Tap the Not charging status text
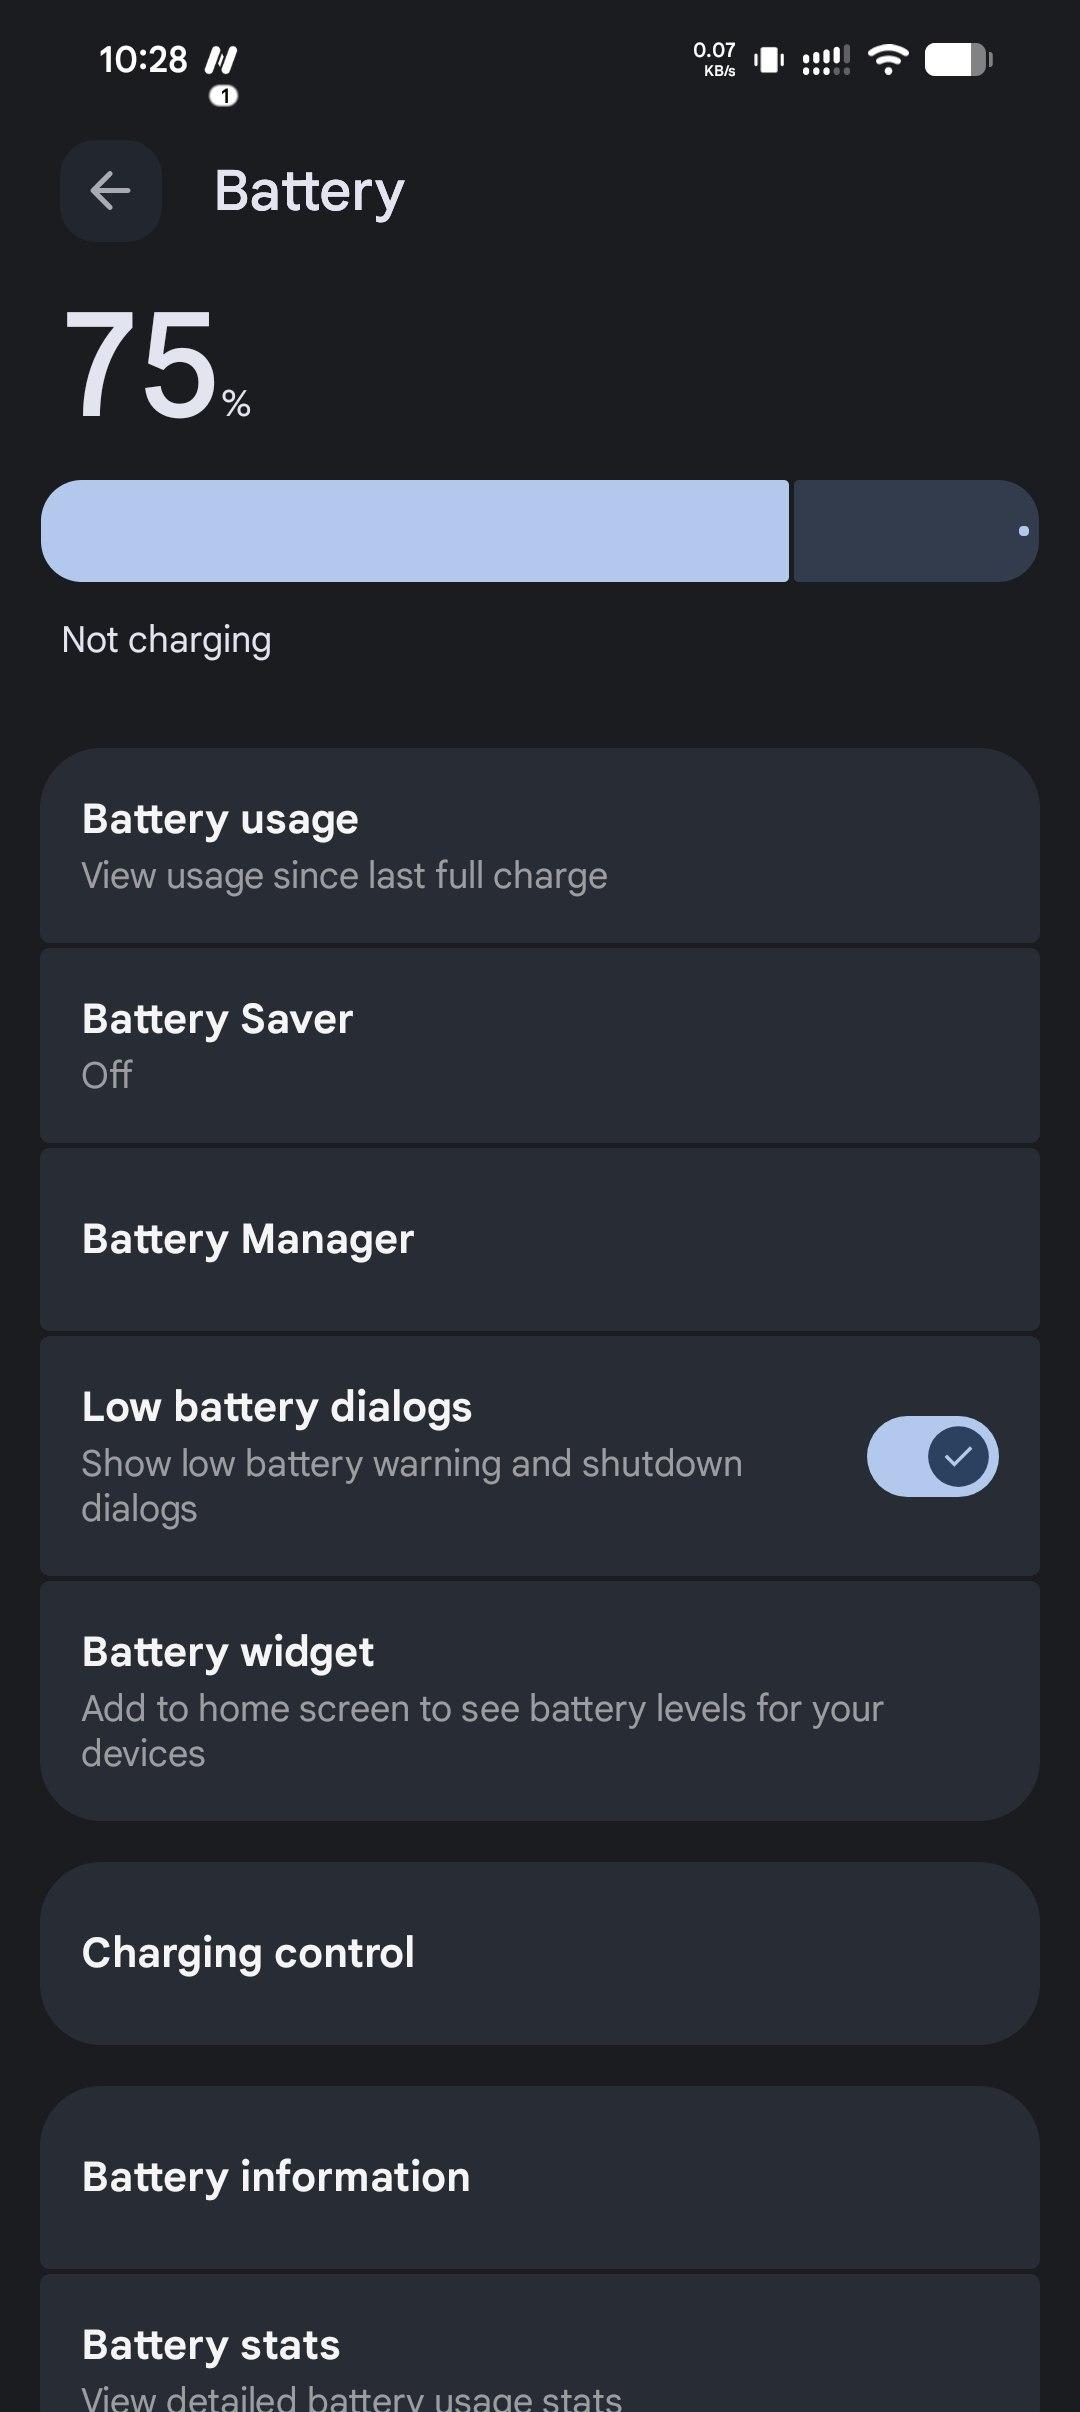Image resolution: width=1080 pixels, height=2412 pixels. [166, 640]
